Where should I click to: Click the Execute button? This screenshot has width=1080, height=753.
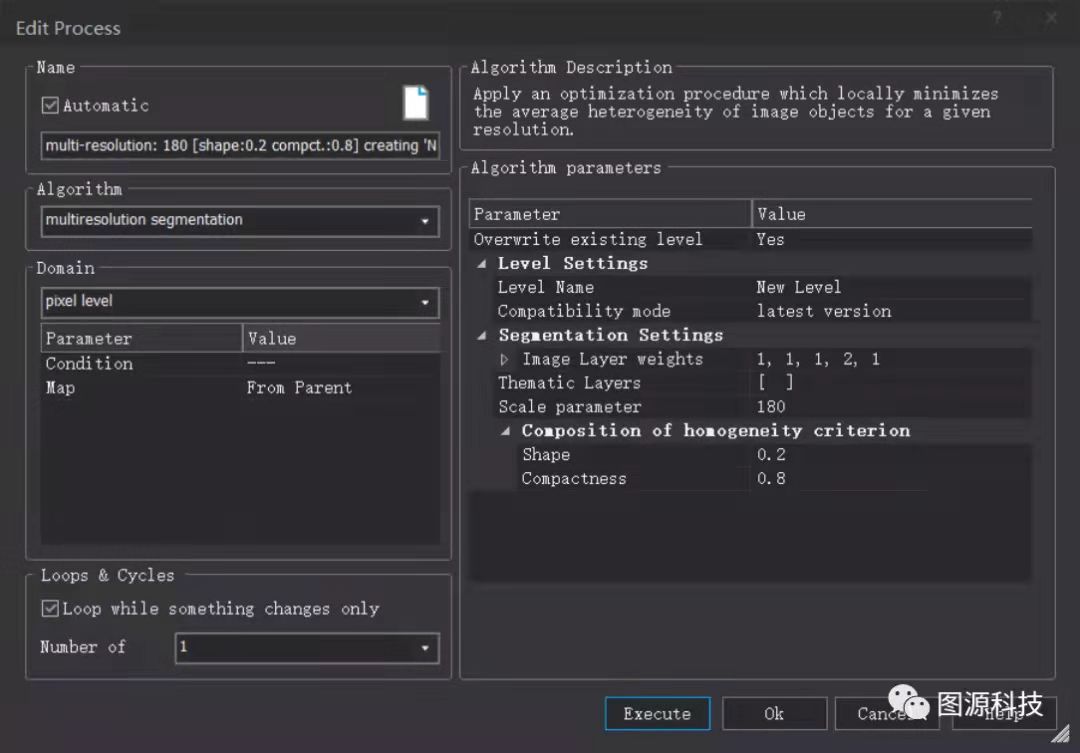coord(657,714)
